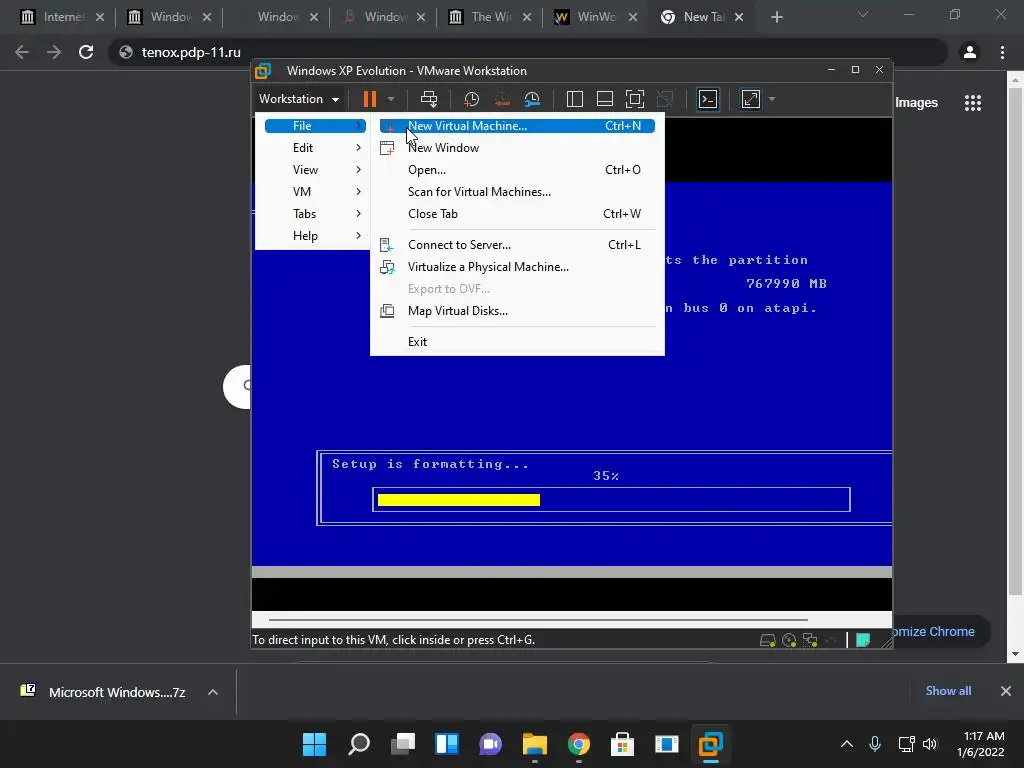The height and width of the screenshot is (768, 1024).
Task: Close the New Tab tab
Action: 739,17
